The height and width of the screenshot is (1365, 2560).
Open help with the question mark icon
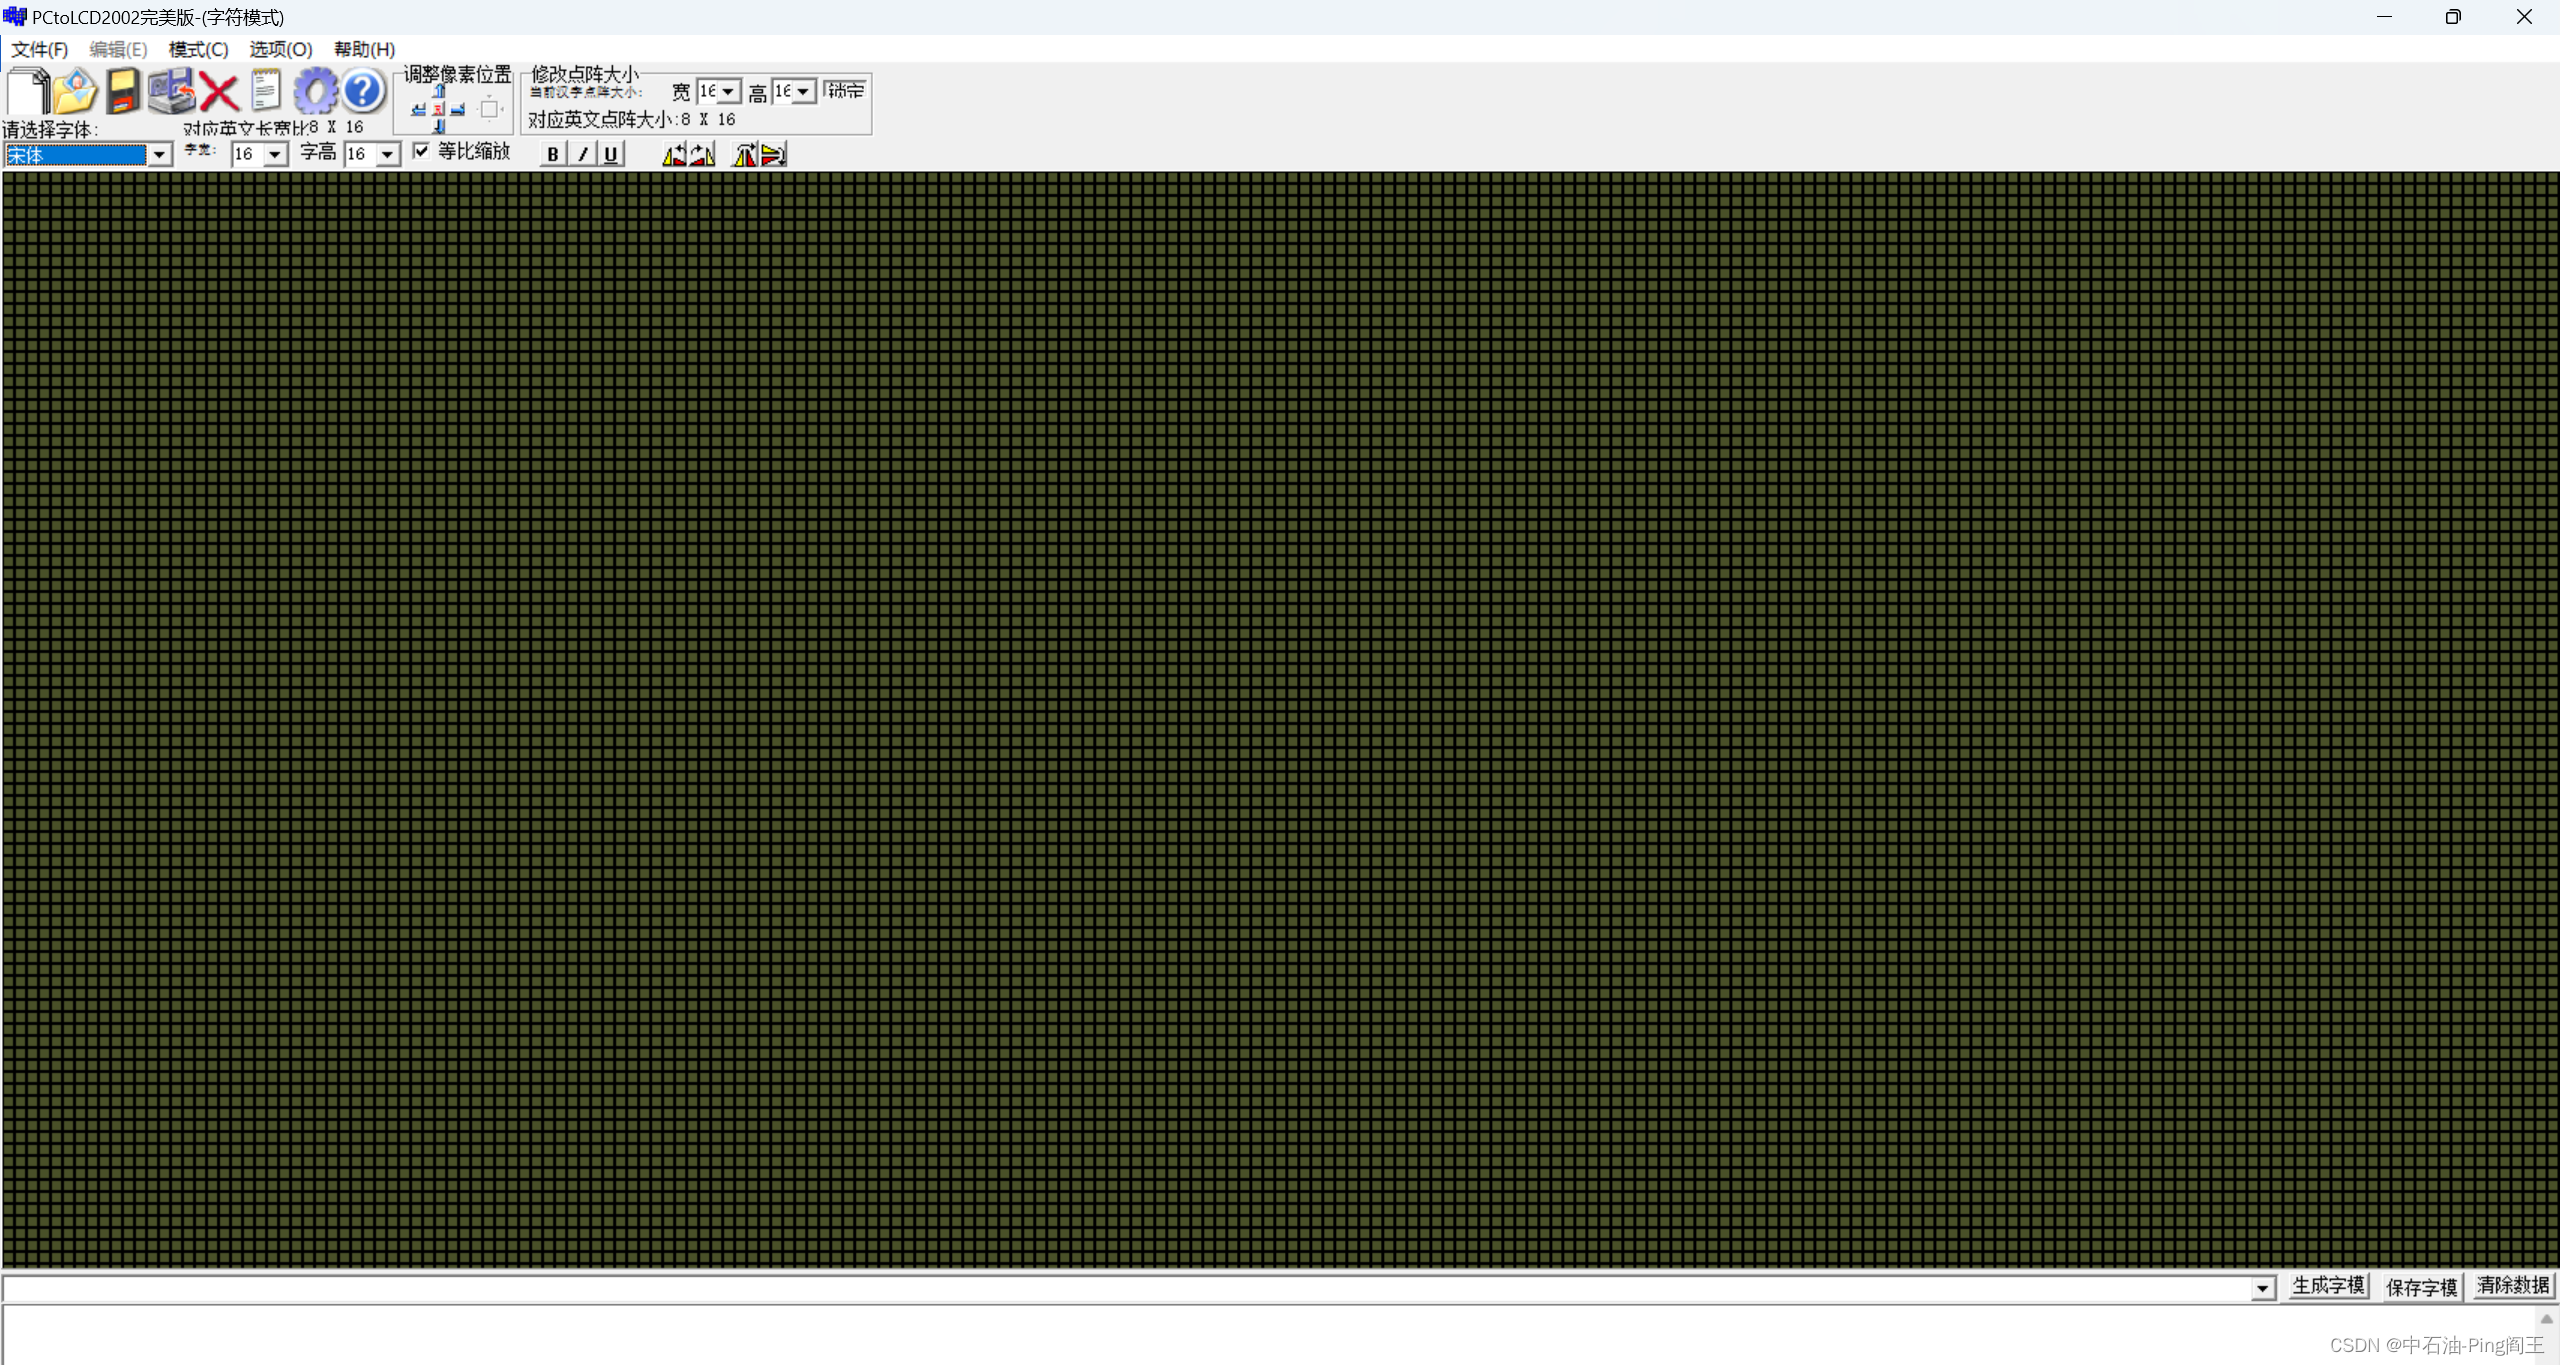363,91
